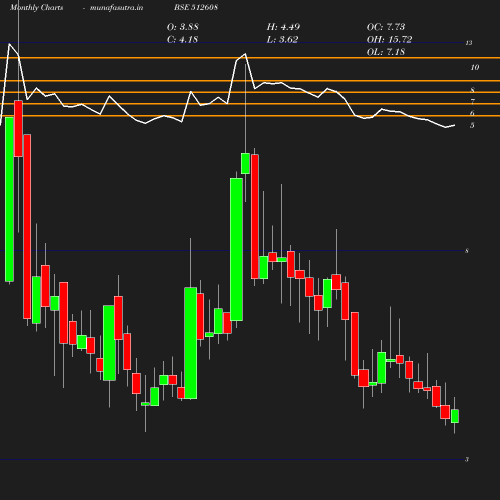Viewport: 500px width, 500px height.
Task: Click the 'munafasutra.in' source label
Action: point(116,8)
